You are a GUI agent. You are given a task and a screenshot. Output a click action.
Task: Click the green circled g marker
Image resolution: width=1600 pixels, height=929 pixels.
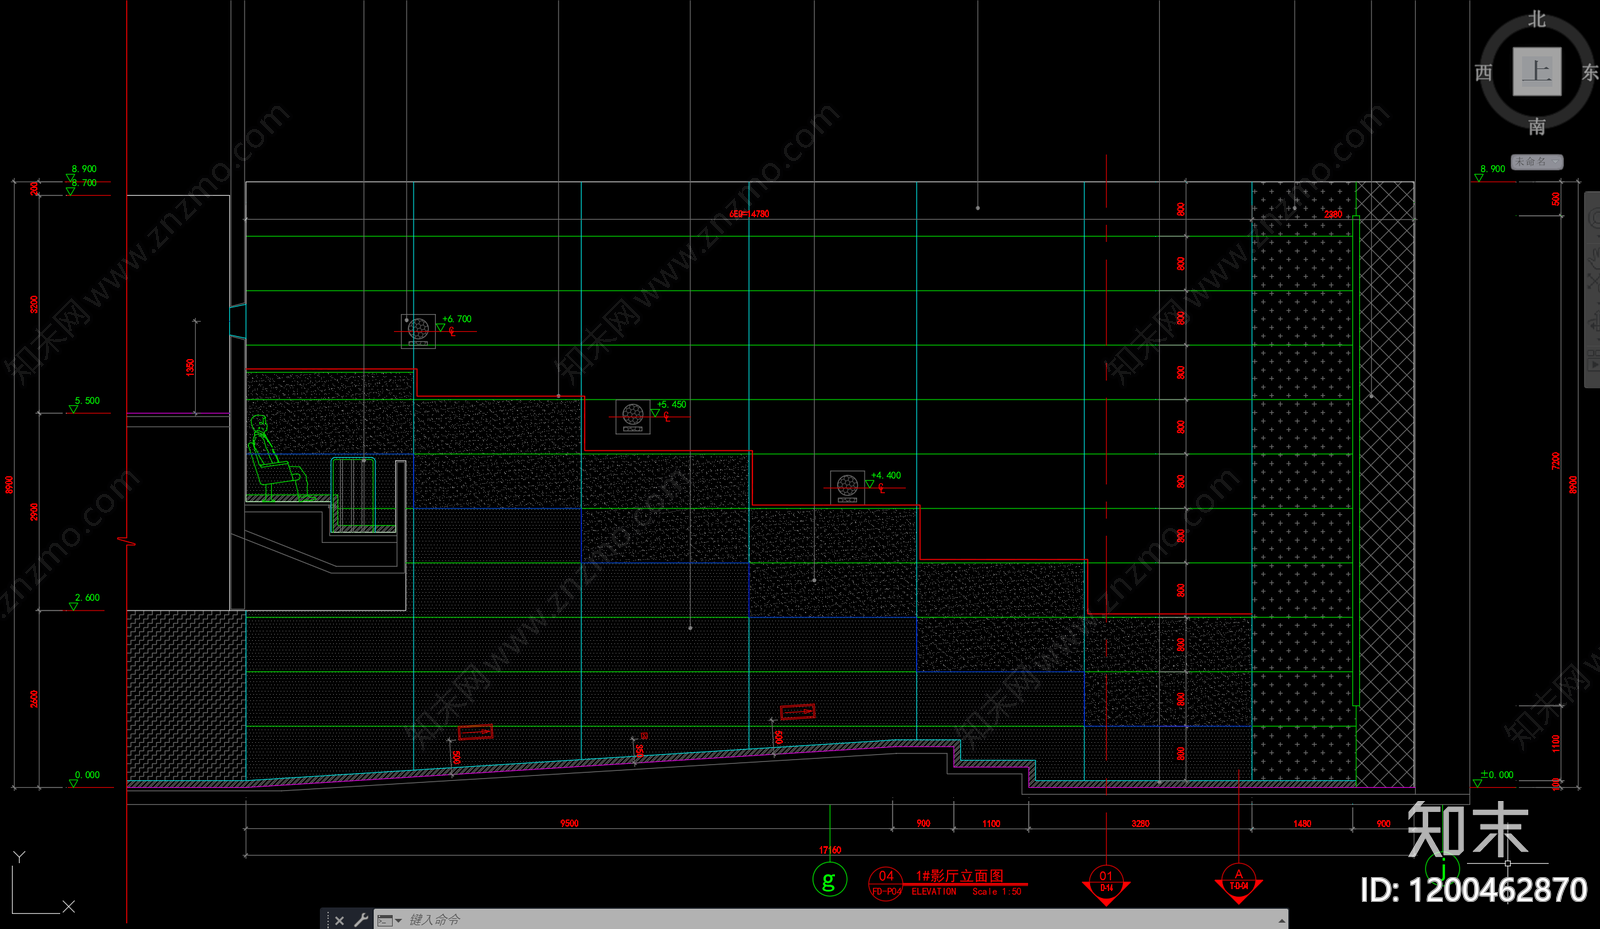829,880
